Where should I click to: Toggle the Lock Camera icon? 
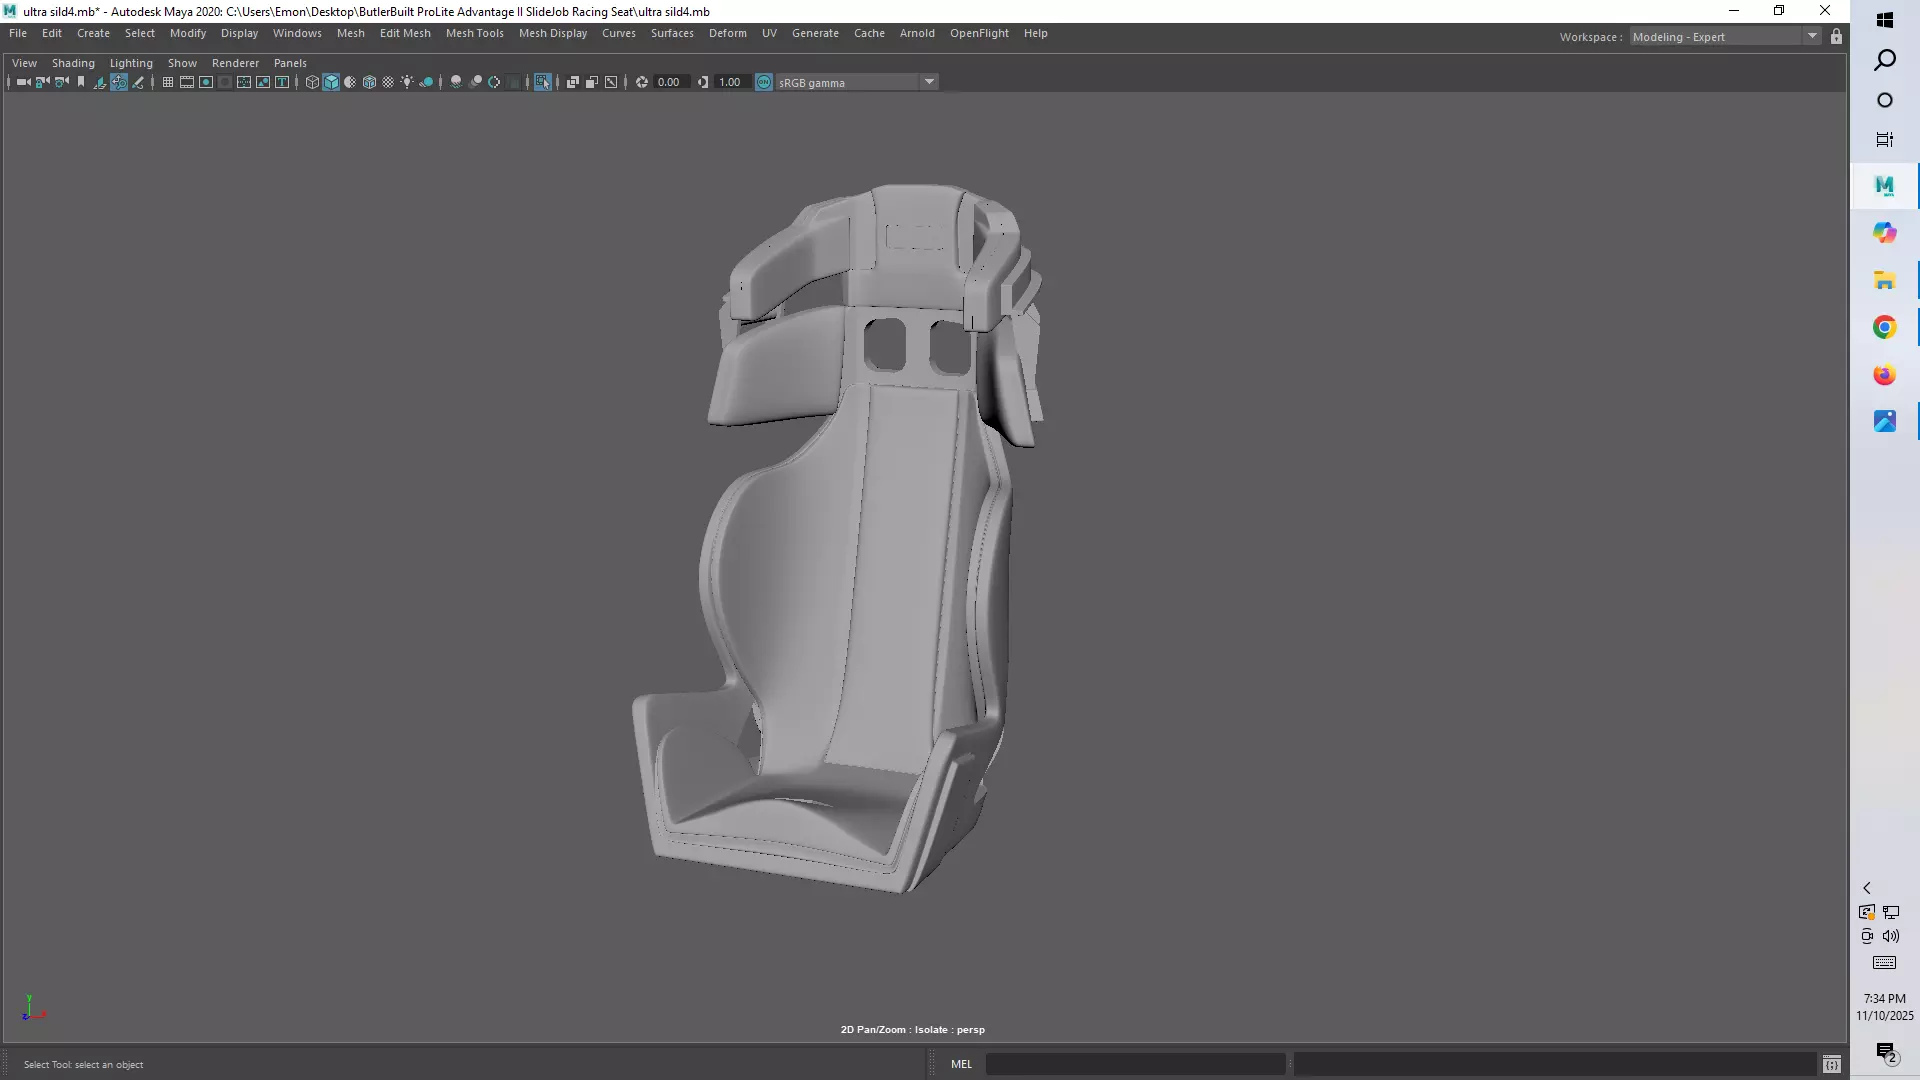(43, 82)
